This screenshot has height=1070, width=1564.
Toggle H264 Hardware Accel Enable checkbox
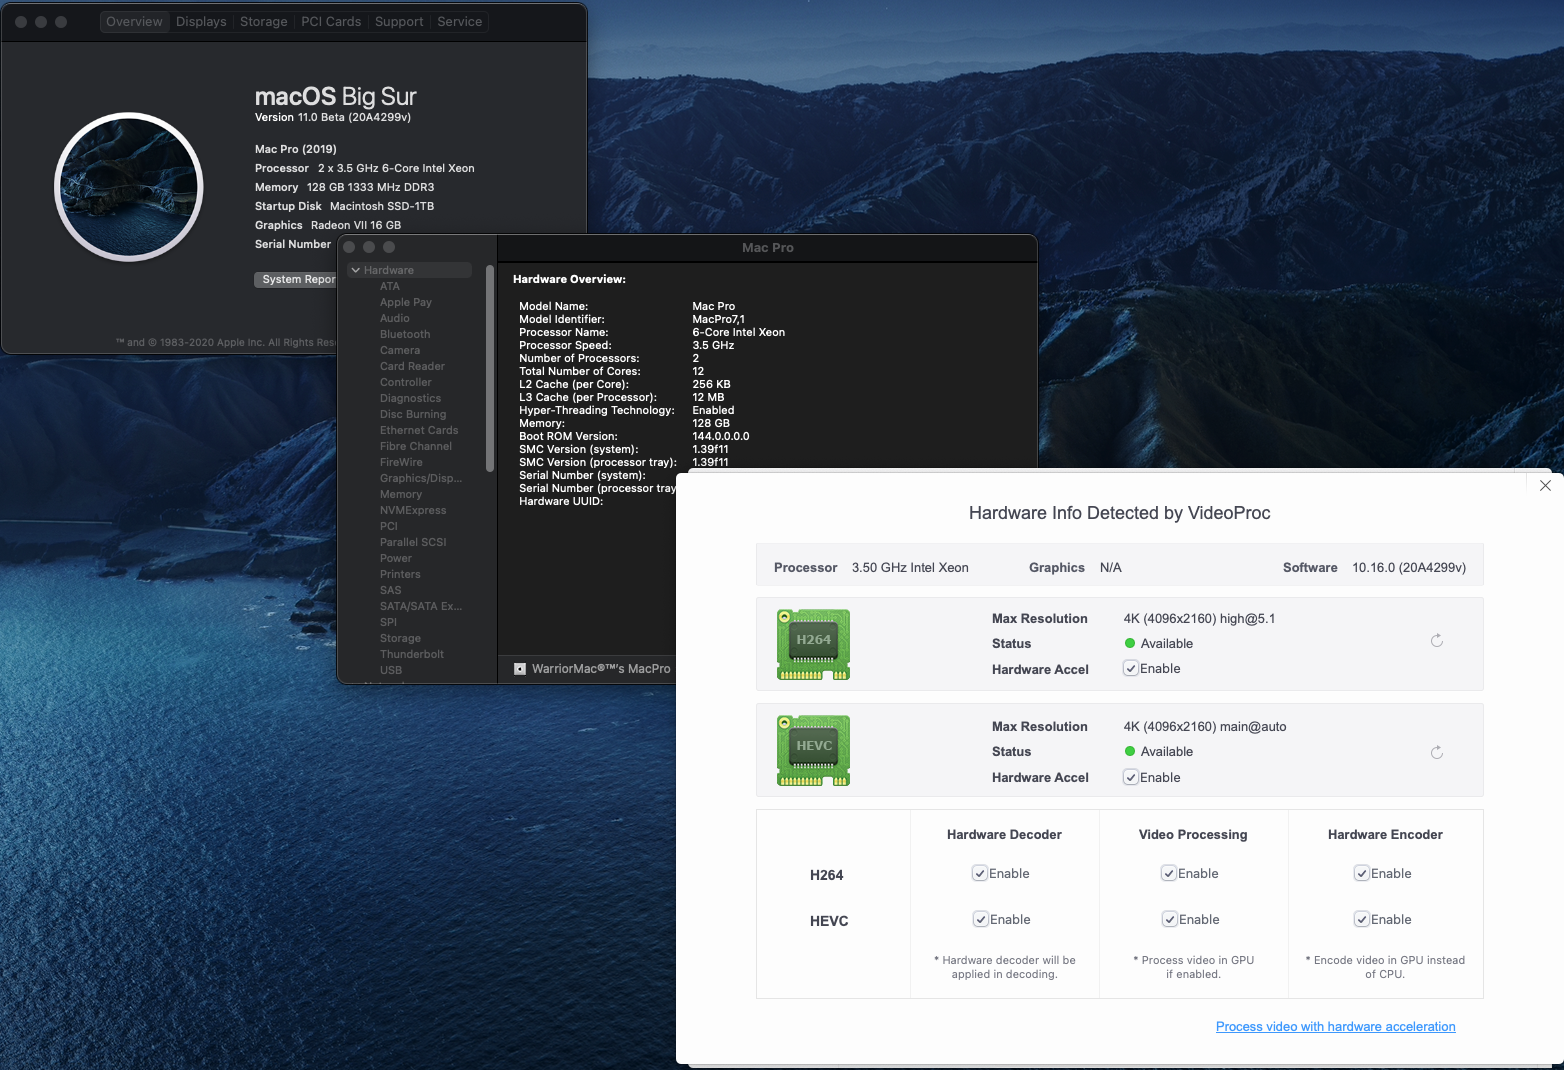click(1131, 669)
